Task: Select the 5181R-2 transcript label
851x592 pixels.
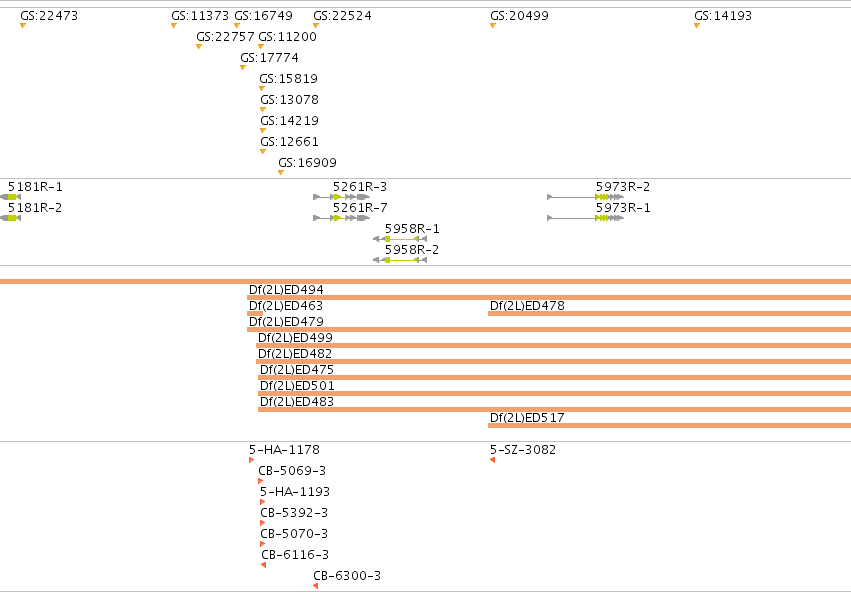Action: (35, 208)
